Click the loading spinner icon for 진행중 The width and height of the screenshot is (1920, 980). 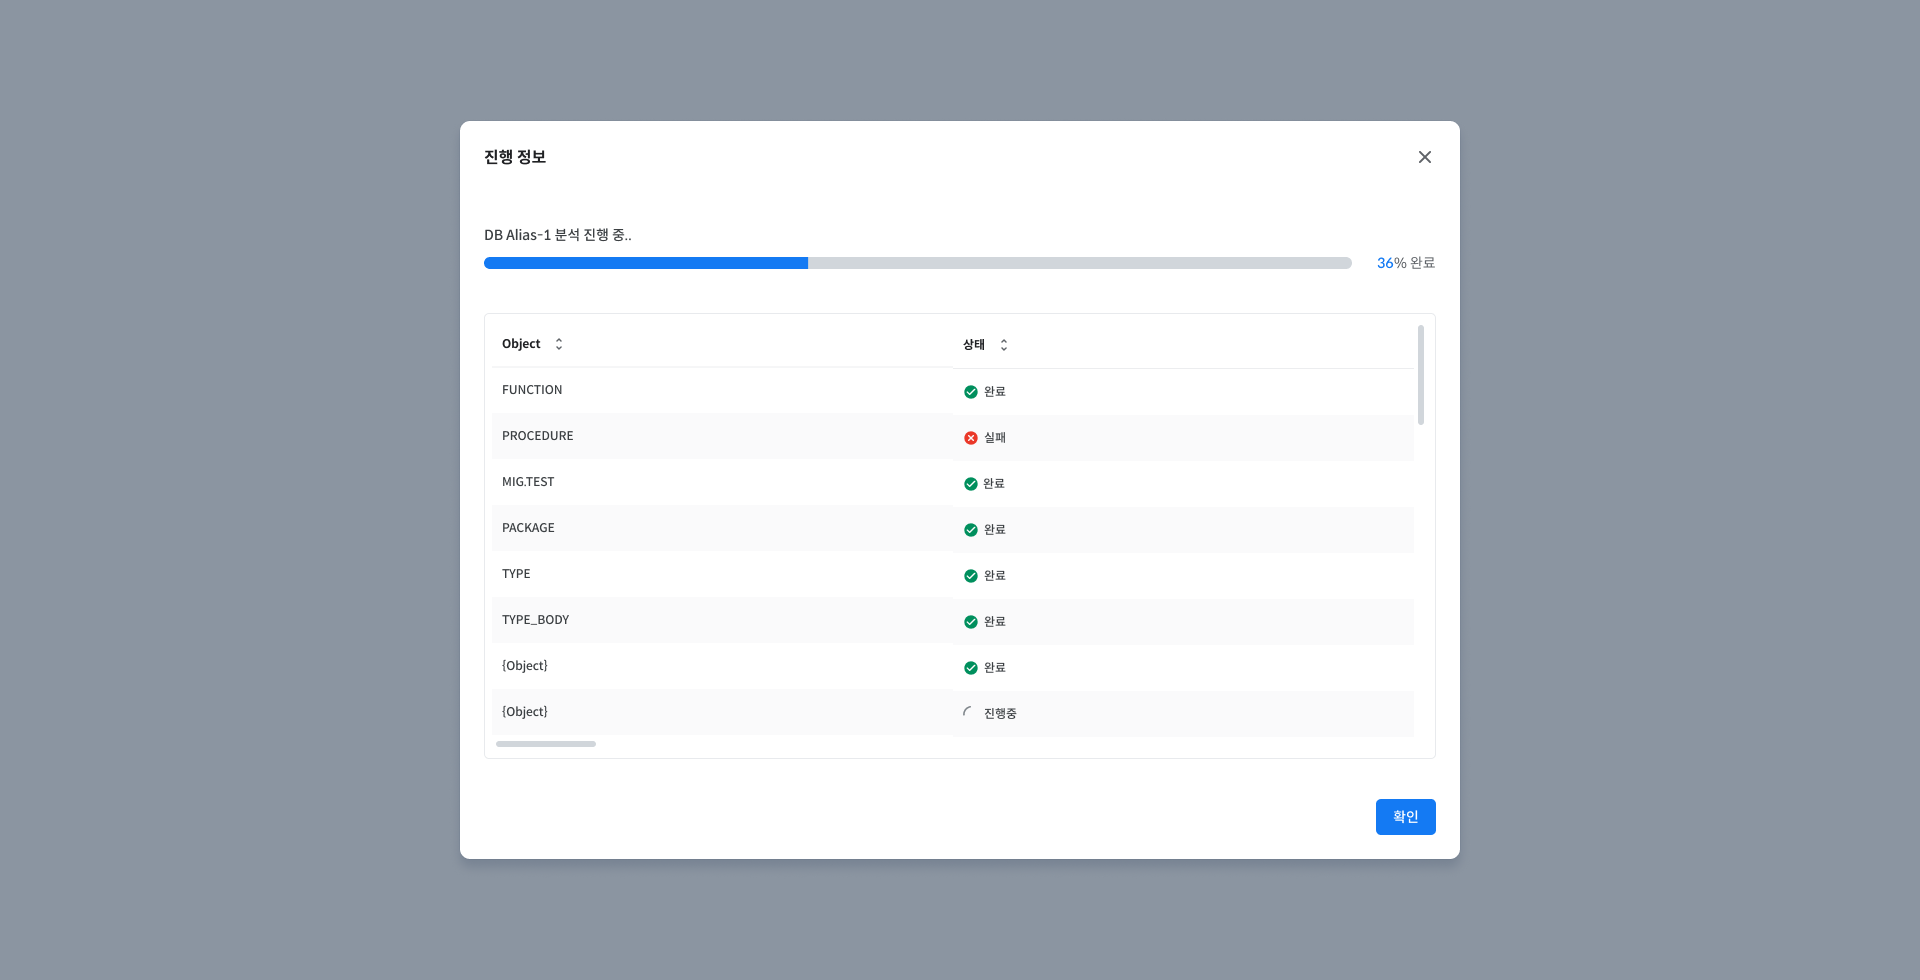[x=969, y=713]
